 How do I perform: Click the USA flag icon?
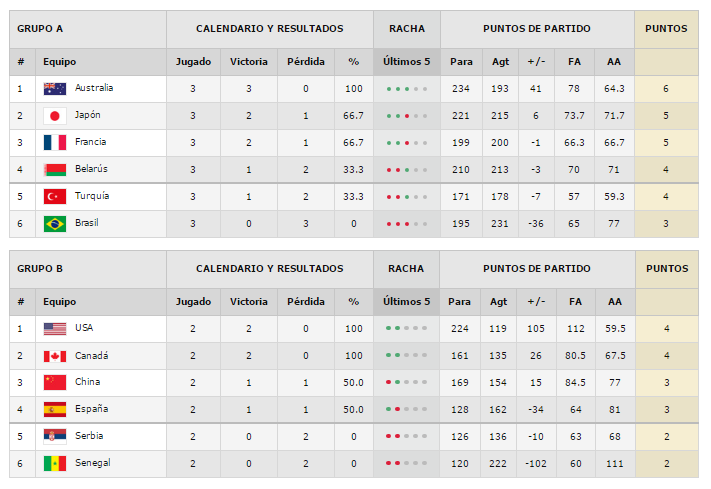[x=55, y=329]
